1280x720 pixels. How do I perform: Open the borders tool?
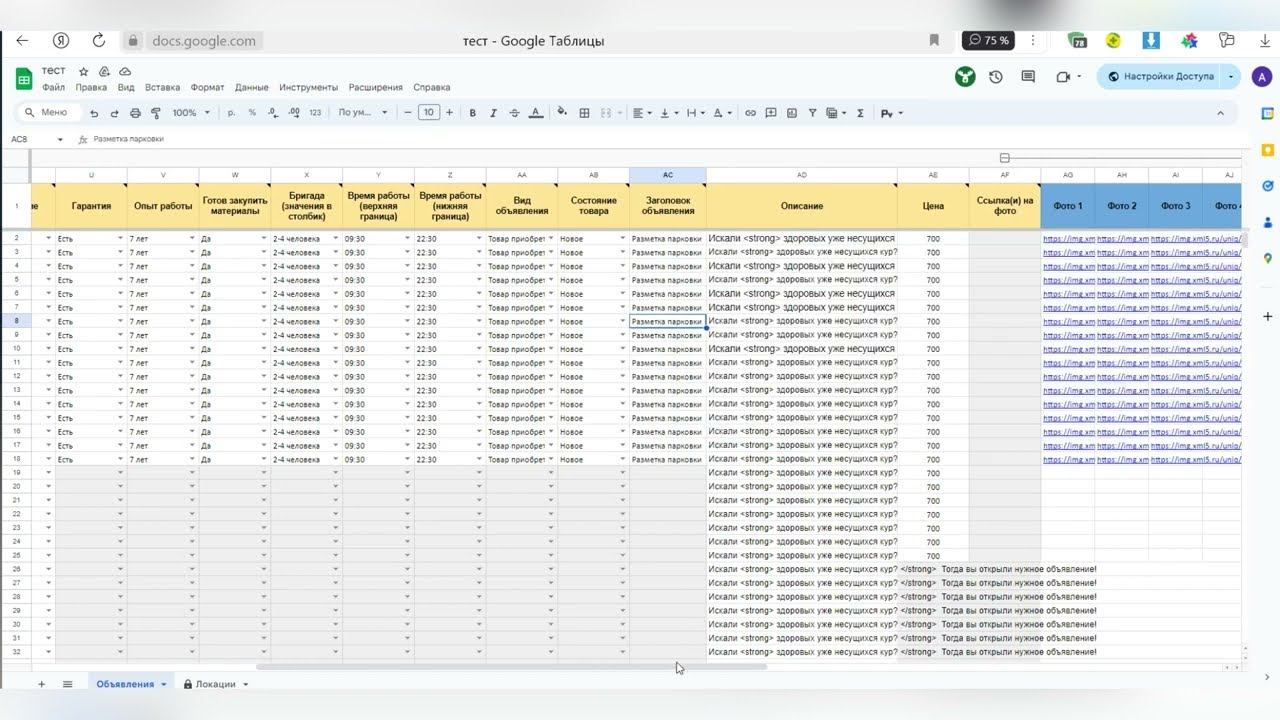click(x=585, y=113)
